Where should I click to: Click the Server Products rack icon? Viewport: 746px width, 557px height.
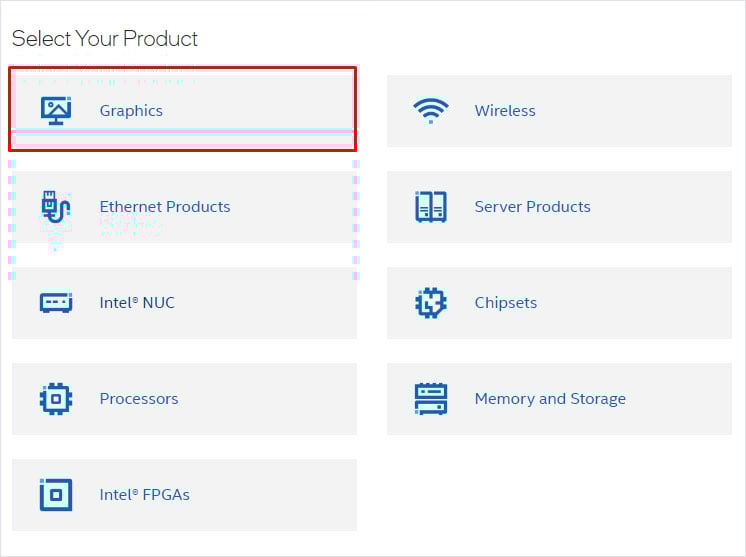click(x=431, y=207)
